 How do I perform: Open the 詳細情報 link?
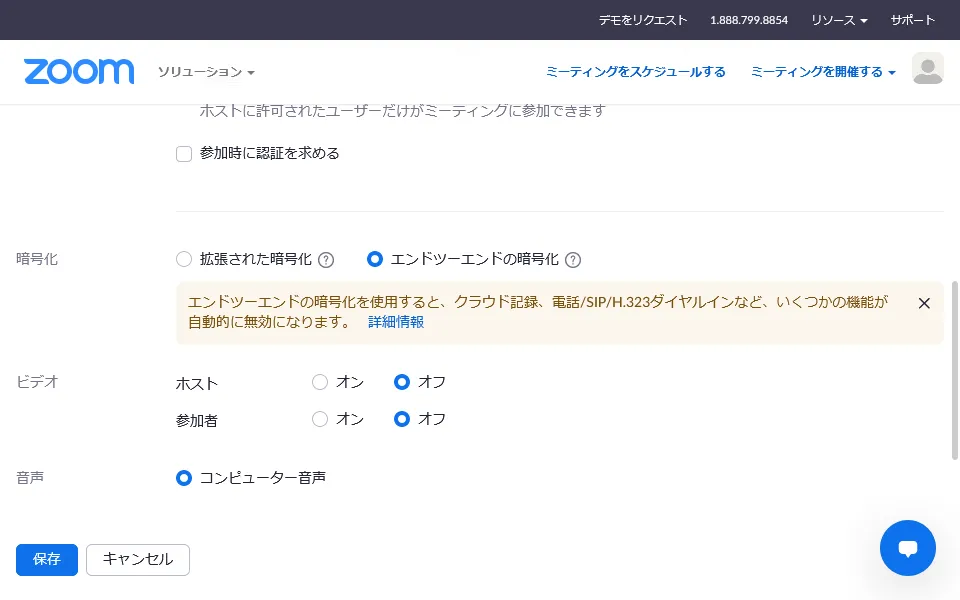pyautogui.click(x=396, y=322)
